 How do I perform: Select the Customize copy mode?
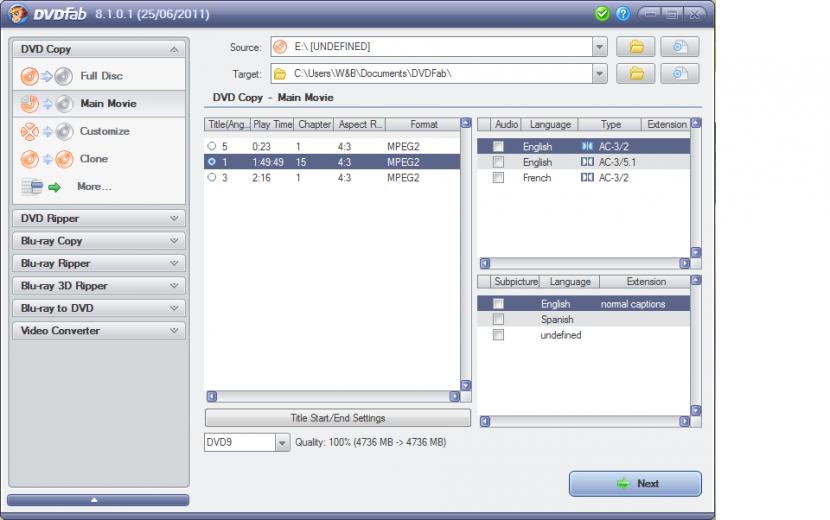click(x=99, y=131)
